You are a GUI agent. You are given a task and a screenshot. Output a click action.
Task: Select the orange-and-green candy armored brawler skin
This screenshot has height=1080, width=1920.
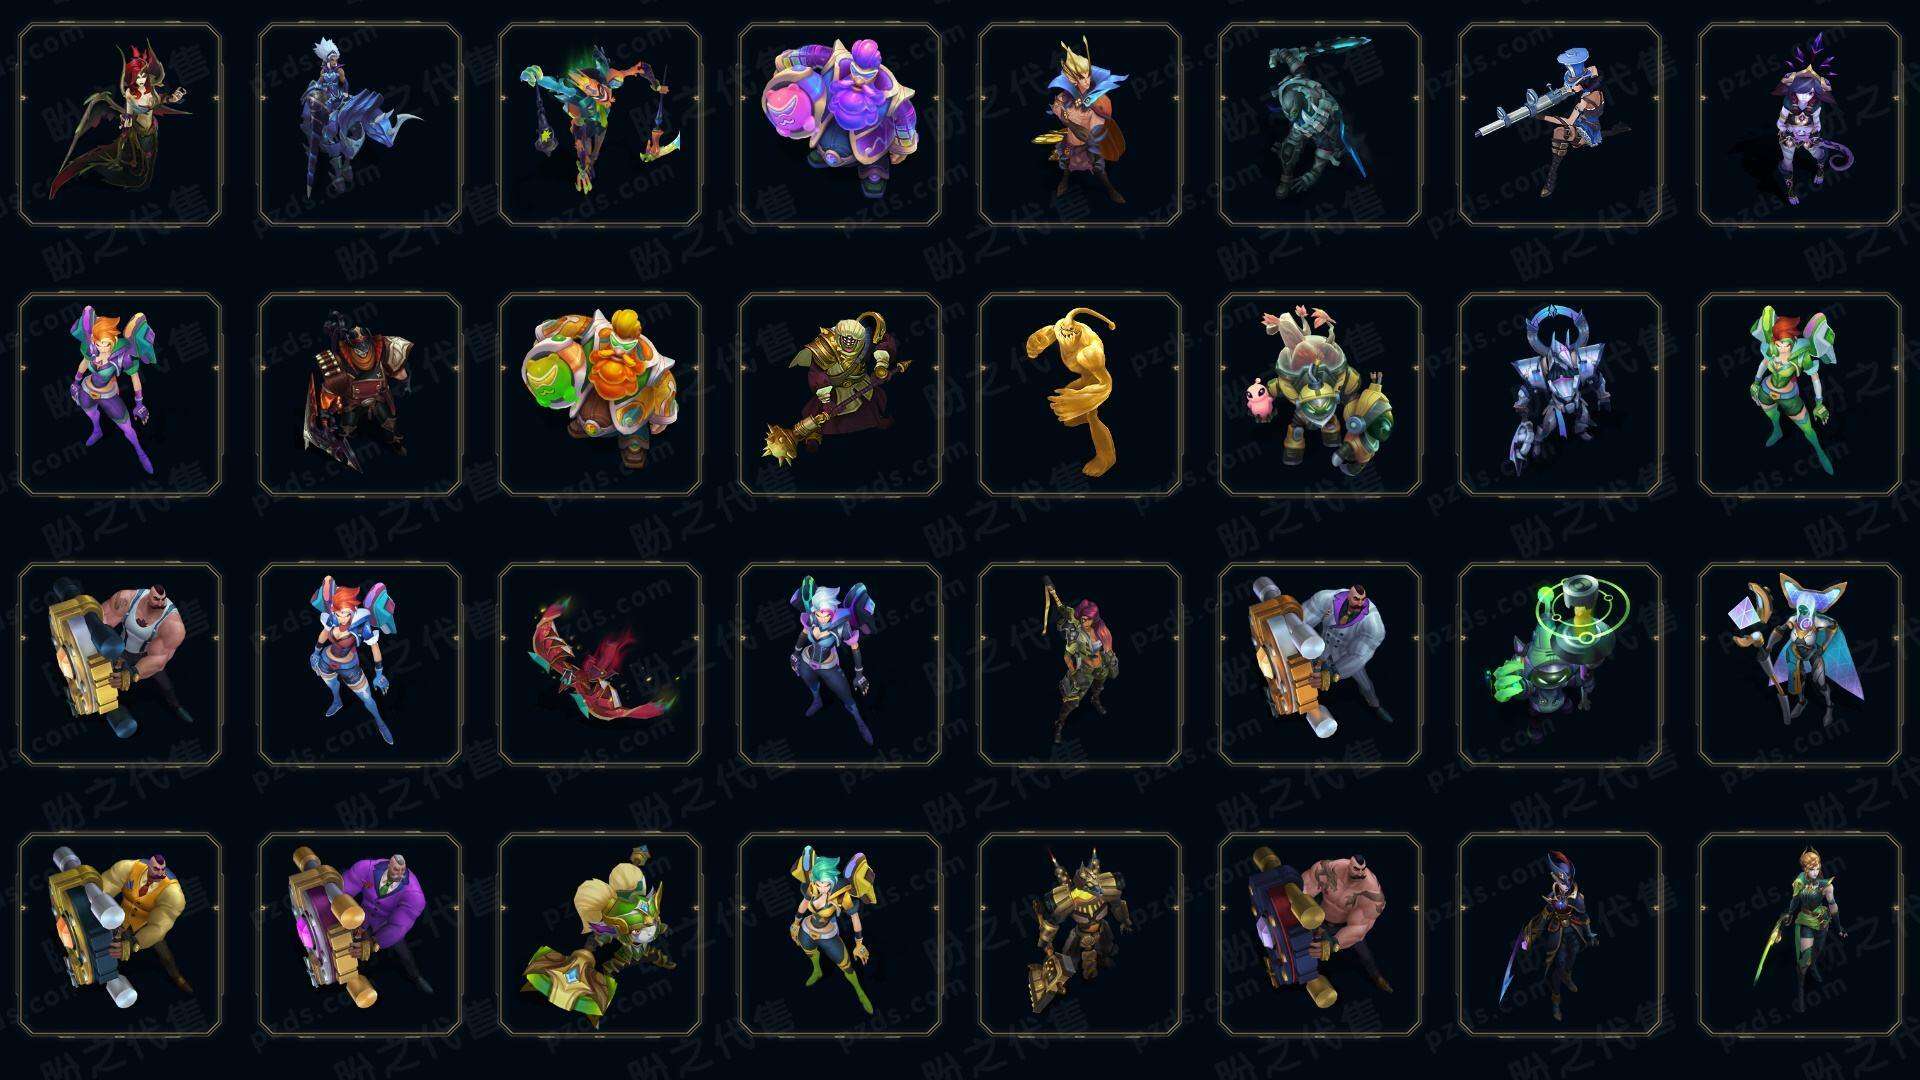coord(600,394)
